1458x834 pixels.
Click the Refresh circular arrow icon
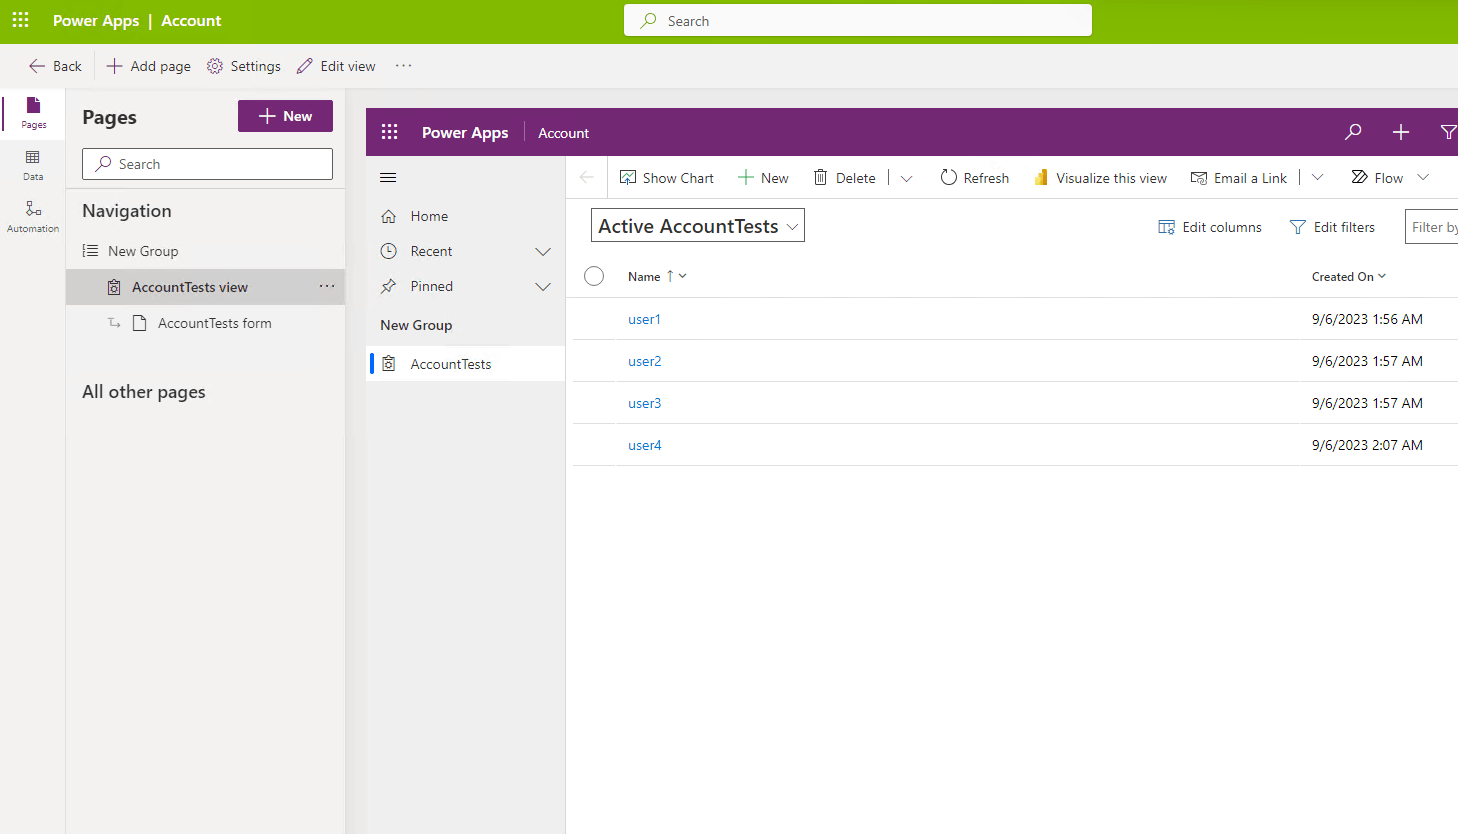tap(948, 178)
